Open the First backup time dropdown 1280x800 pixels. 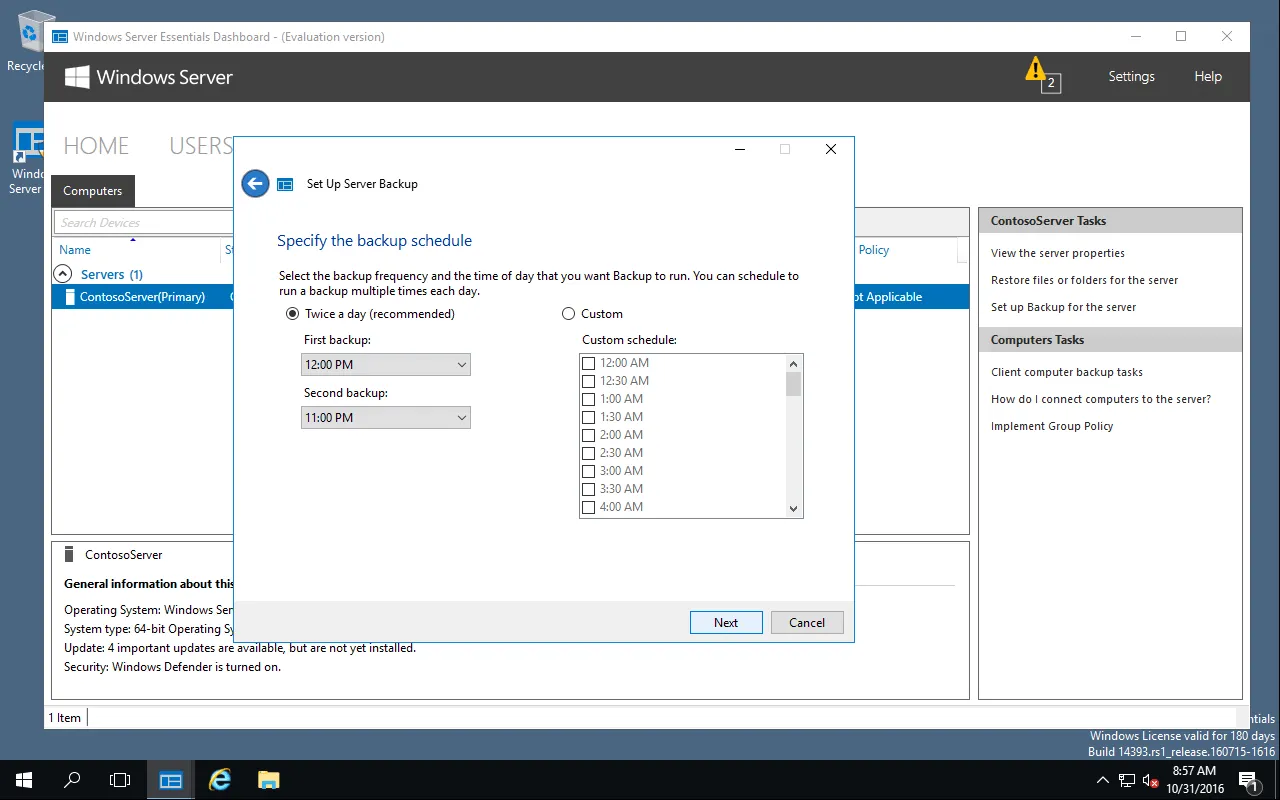click(386, 365)
